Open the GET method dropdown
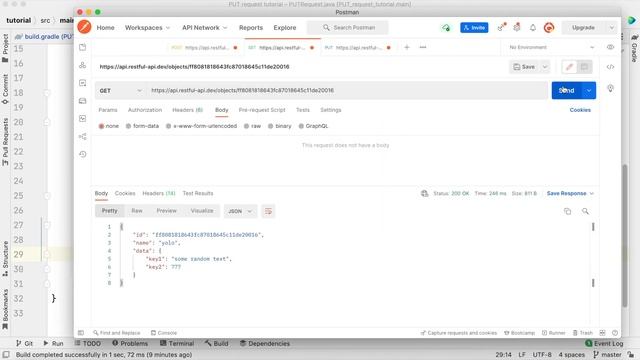Image resolution: width=640 pixels, height=360 pixels. coord(120,90)
